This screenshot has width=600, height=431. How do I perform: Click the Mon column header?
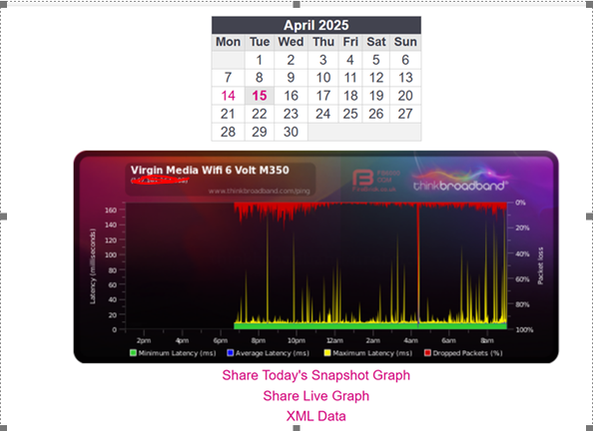pos(228,42)
